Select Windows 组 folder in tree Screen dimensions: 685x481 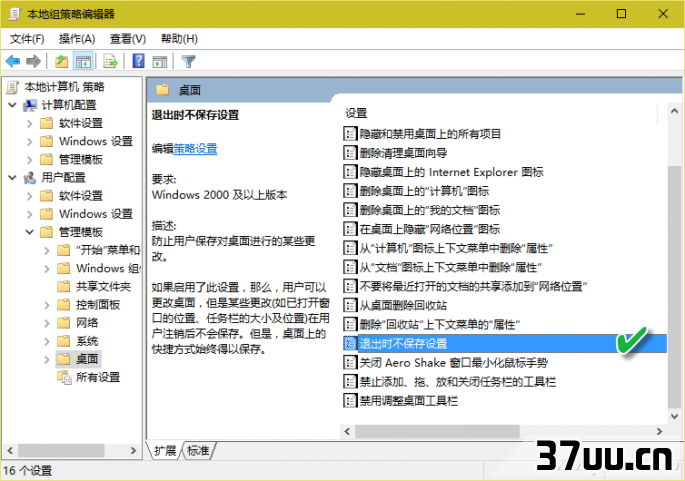(107, 268)
